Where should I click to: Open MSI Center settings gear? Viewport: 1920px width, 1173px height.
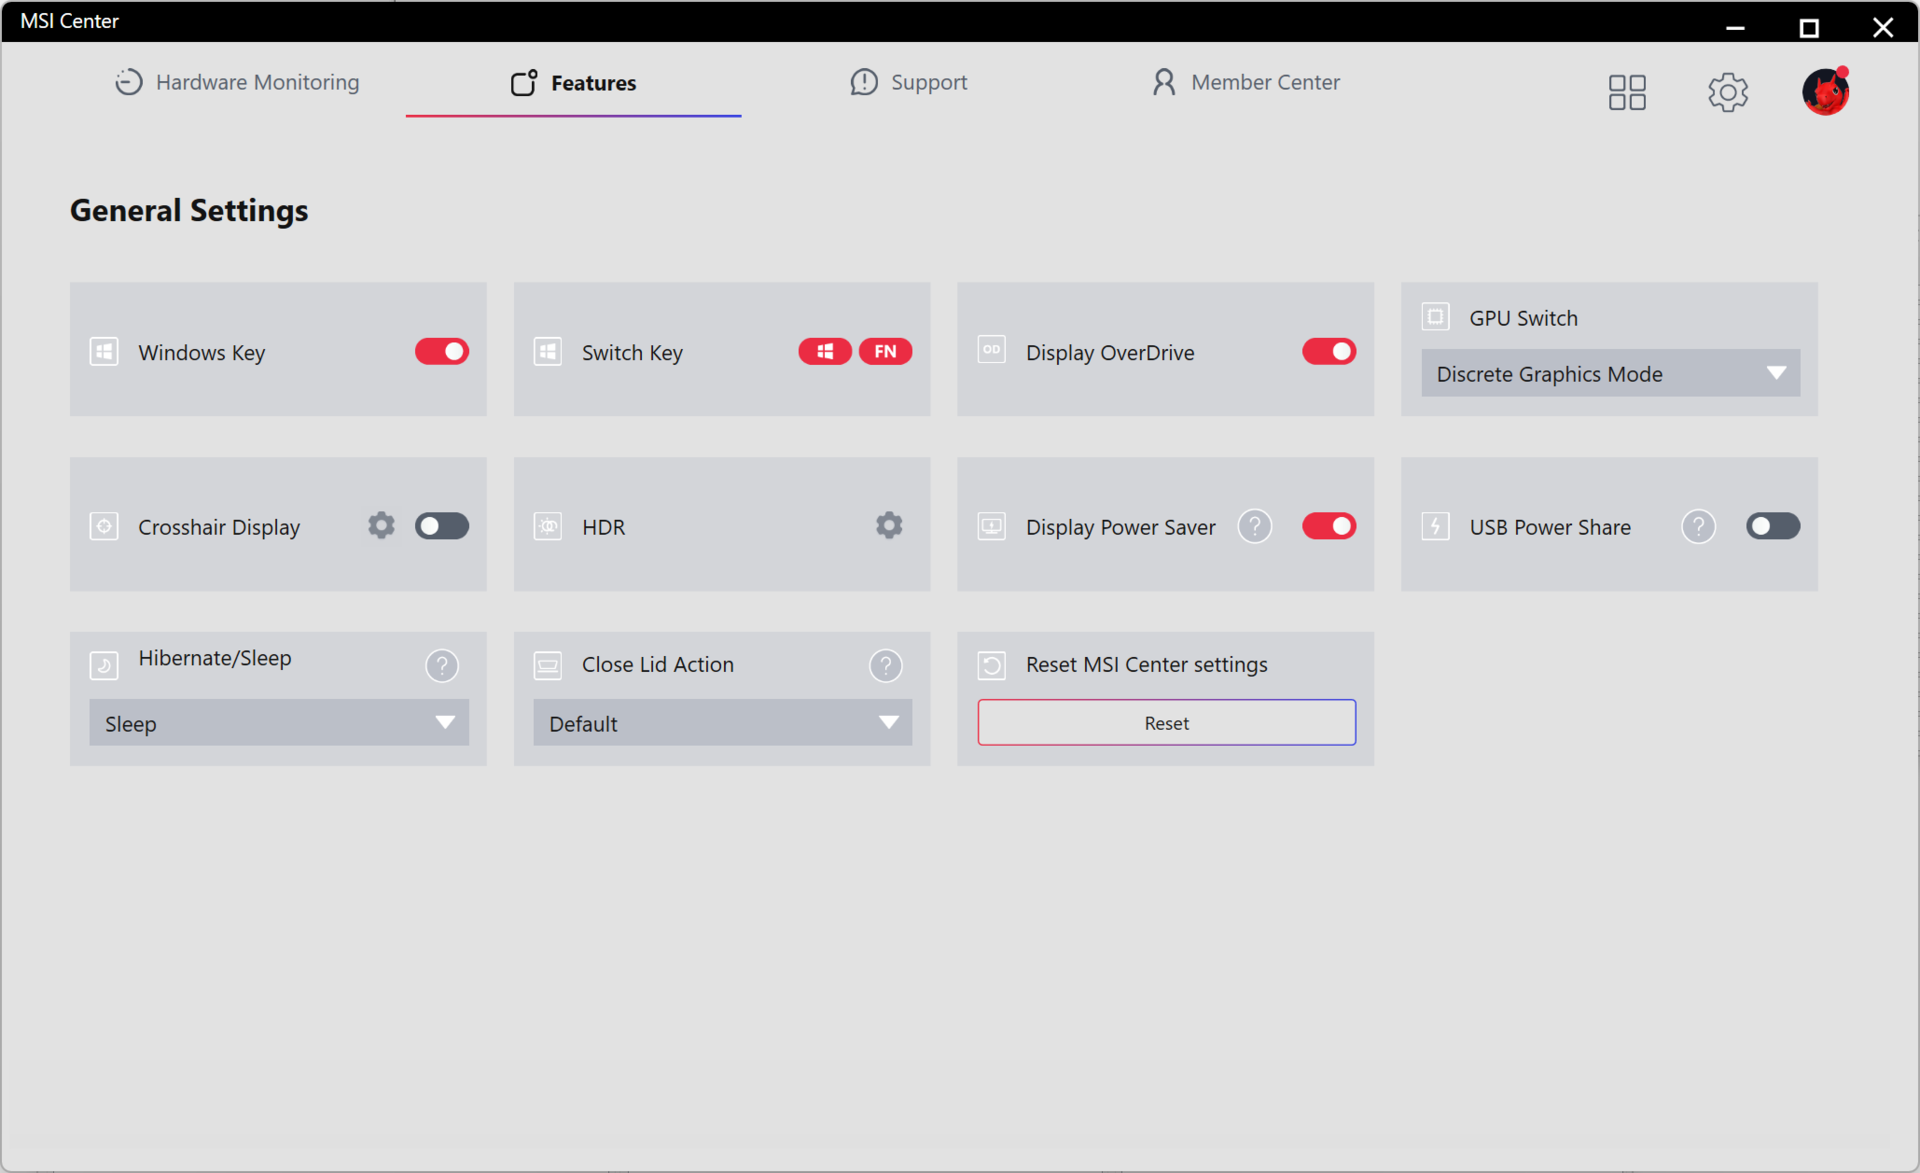[x=1727, y=92]
